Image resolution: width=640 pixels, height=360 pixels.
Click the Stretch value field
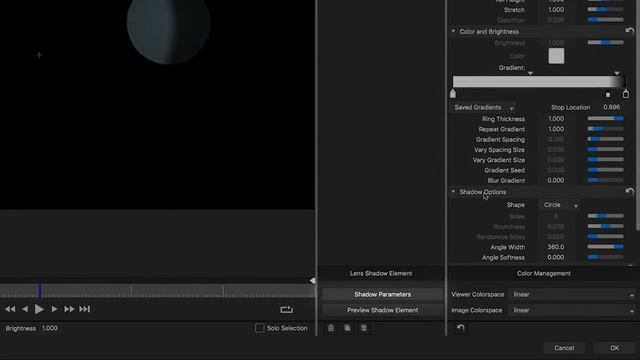[x=556, y=9]
